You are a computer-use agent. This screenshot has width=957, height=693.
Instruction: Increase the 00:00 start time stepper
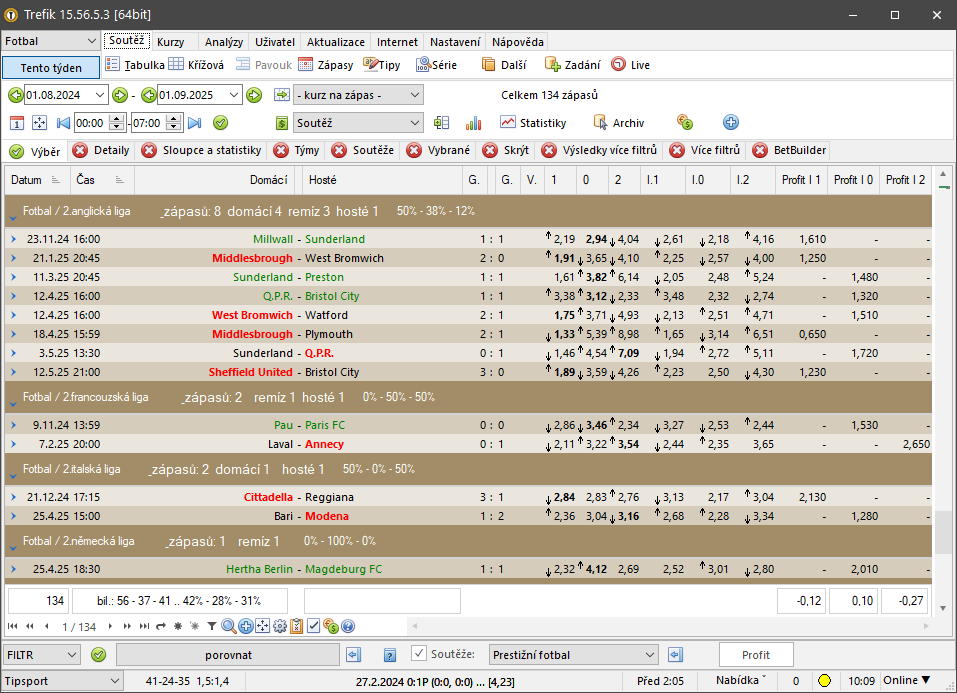pos(117,118)
